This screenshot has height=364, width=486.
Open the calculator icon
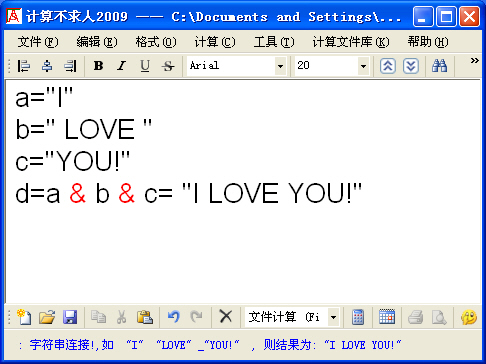click(x=358, y=317)
